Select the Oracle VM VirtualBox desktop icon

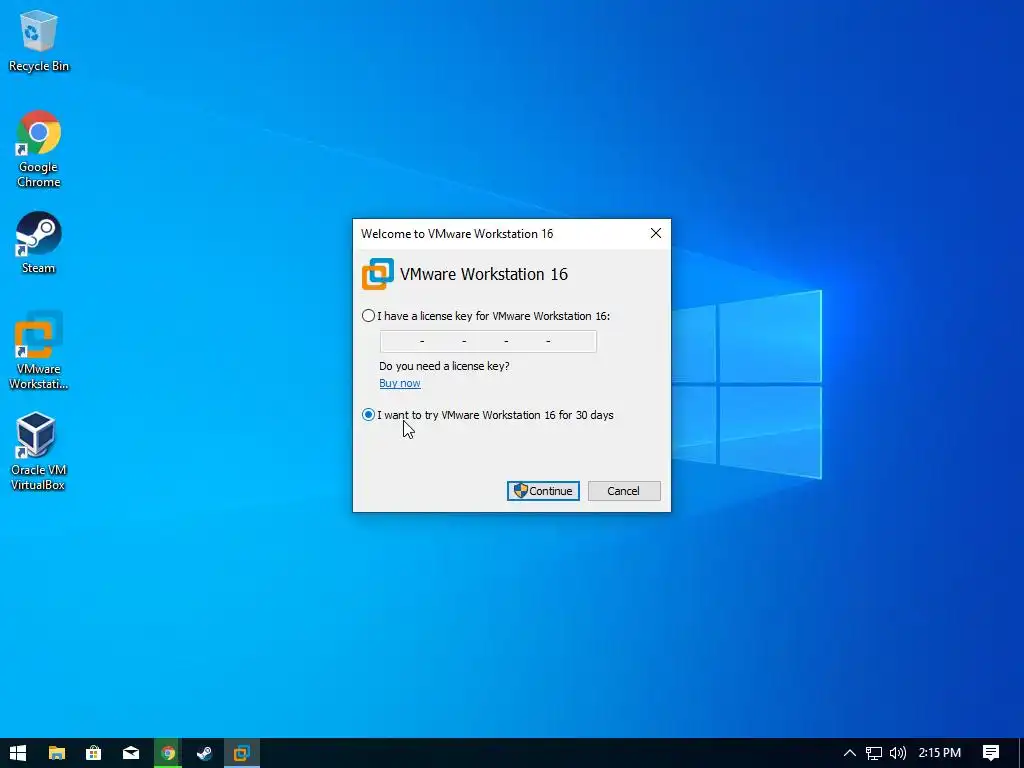tap(39, 451)
